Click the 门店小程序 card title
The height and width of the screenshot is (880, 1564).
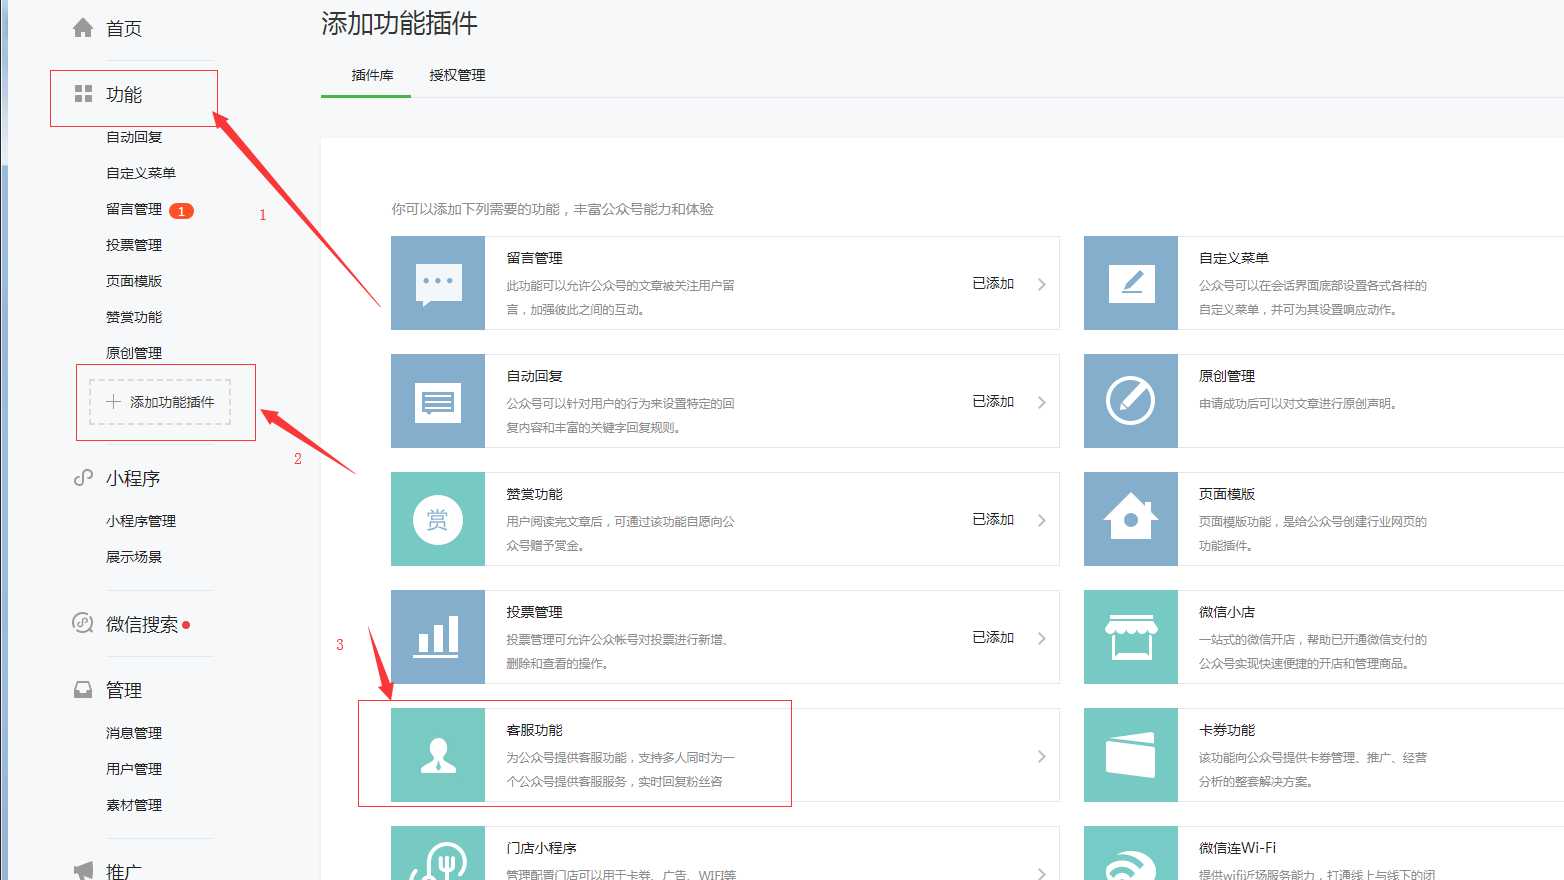pyautogui.click(x=542, y=848)
